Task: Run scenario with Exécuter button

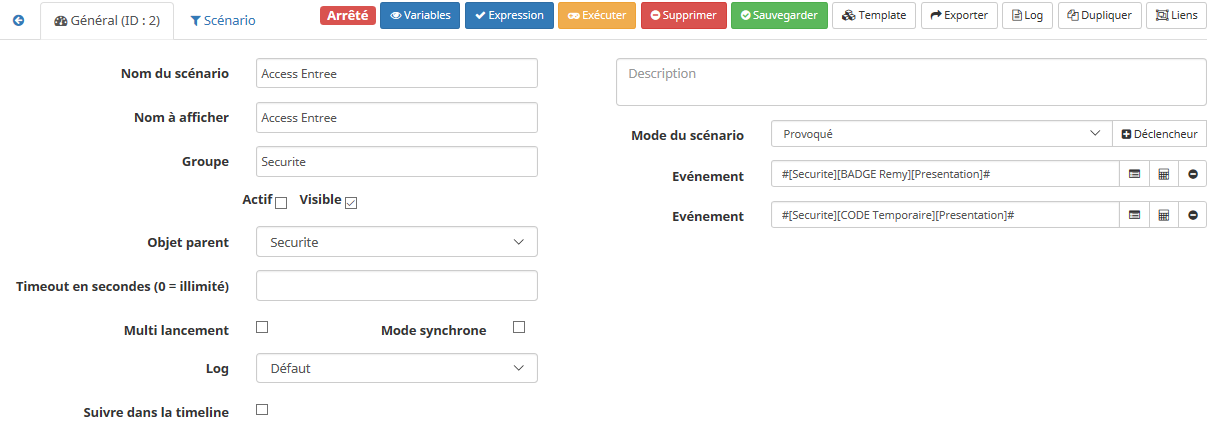Action: pyautogui.click(x=597, y=16)
